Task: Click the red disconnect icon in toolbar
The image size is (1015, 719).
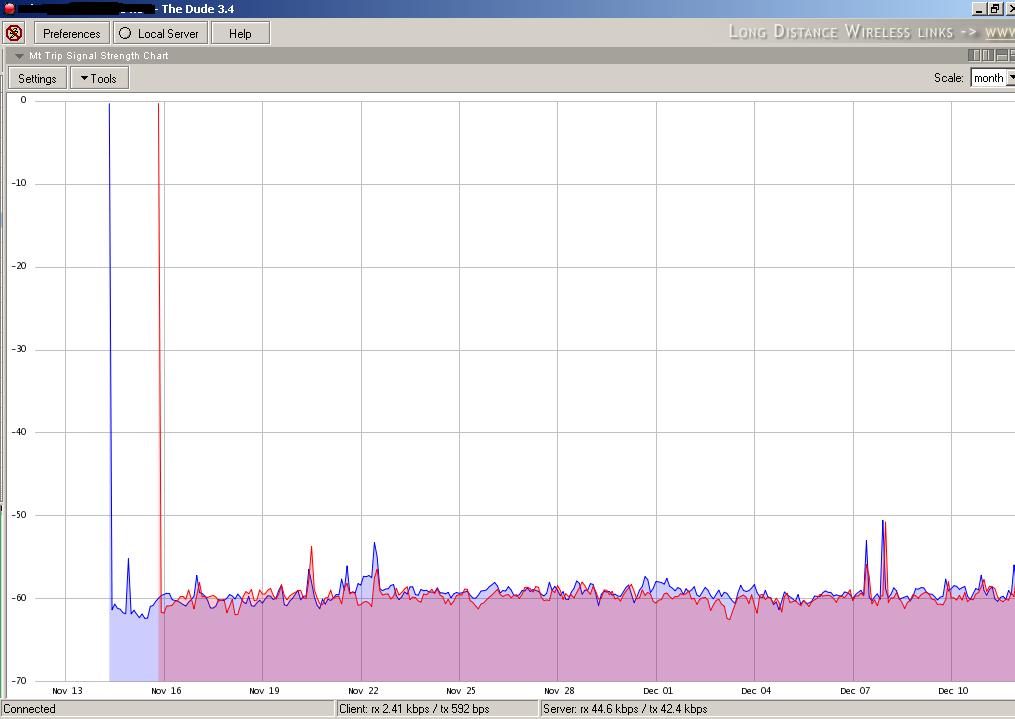Action: 14,33
